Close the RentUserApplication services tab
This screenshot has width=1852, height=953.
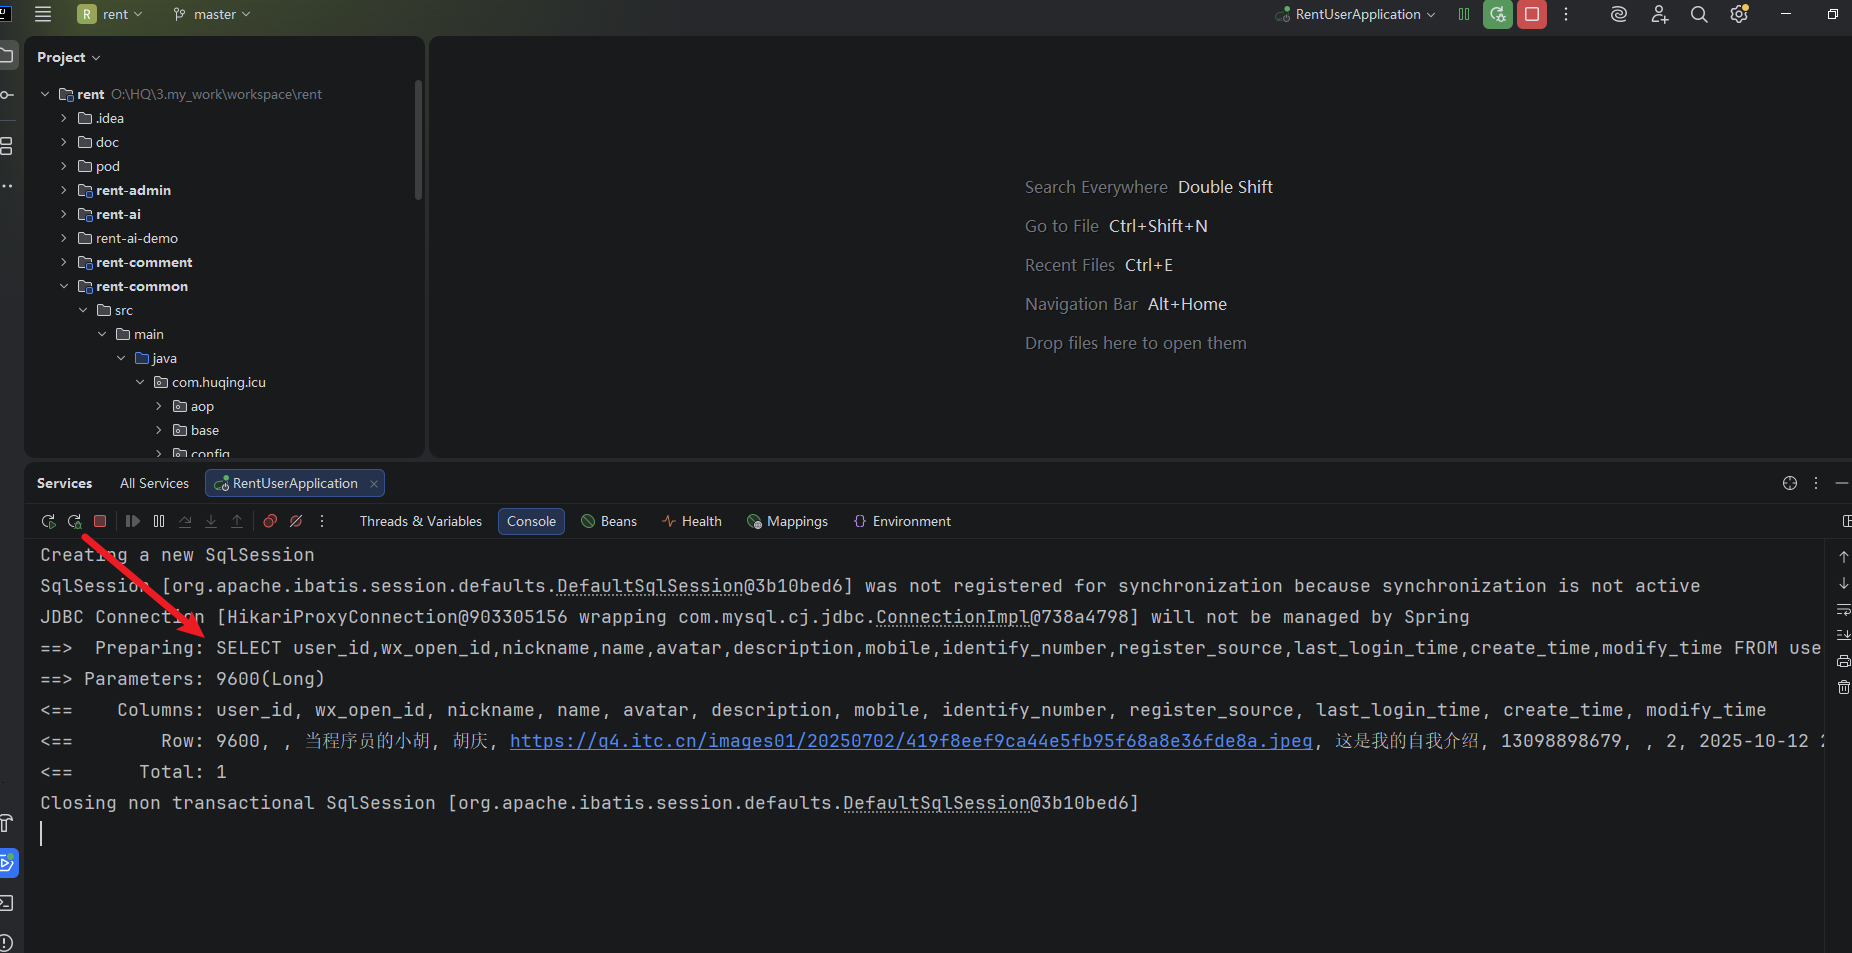[374, 483]
